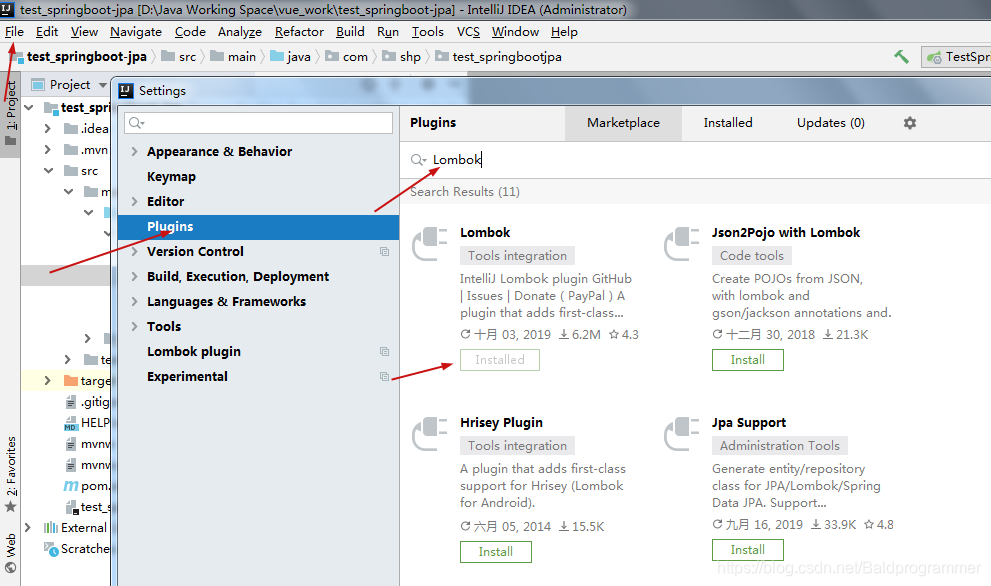Click the Hrisey Plugin icon
Viewport: 991px width, 586px height.
431,435
